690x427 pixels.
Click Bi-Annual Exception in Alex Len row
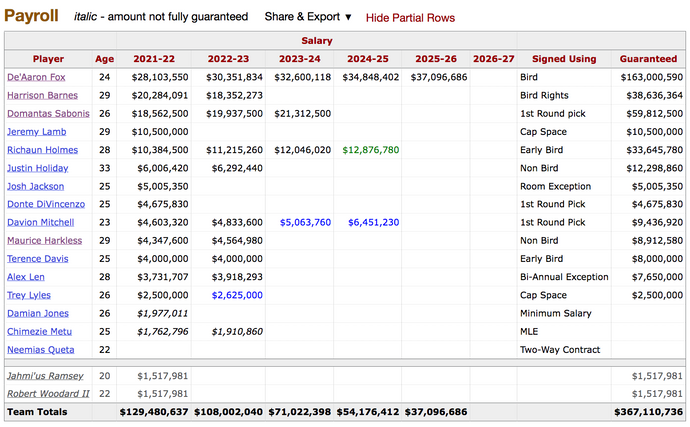click(x=564, y=277)
